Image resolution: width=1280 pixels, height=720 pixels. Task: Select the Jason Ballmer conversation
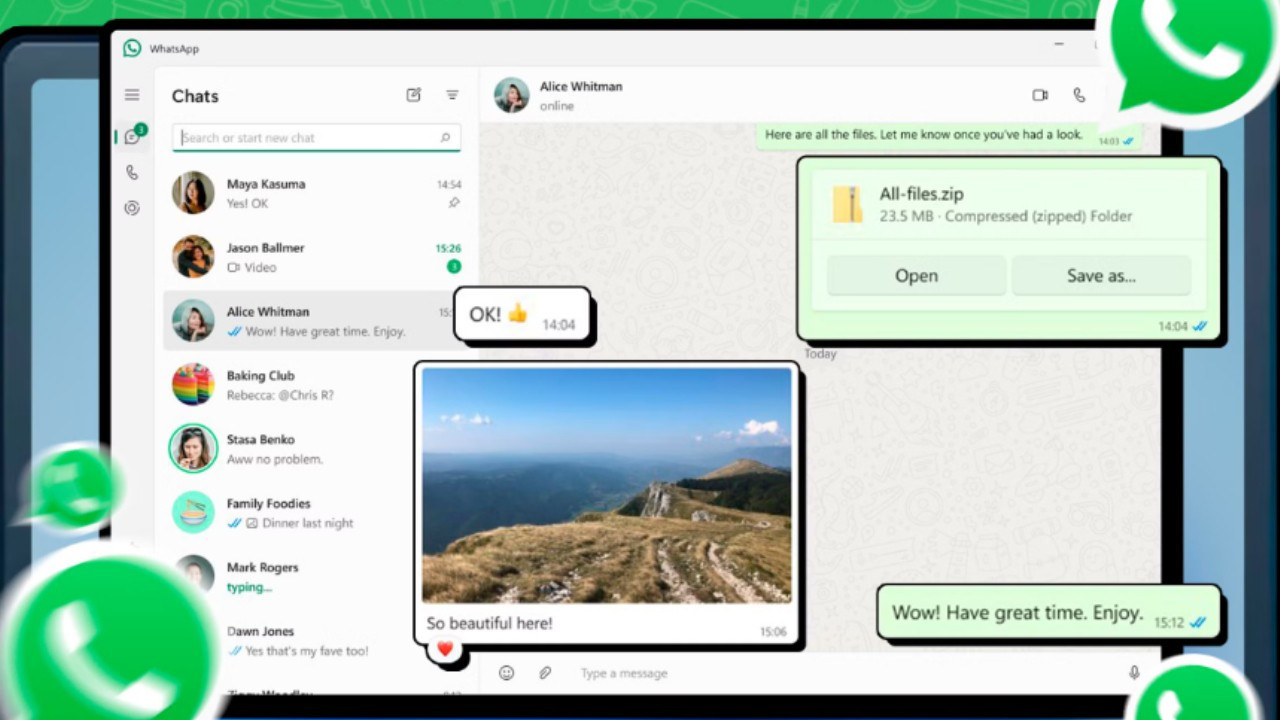coord(300,257)
